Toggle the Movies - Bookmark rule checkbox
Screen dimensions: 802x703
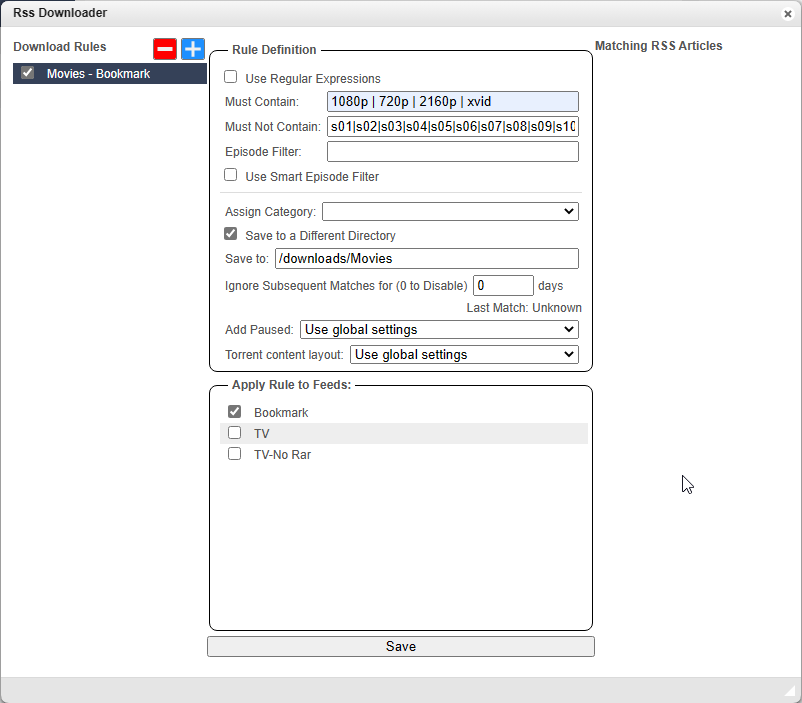(x=28, y=73)
